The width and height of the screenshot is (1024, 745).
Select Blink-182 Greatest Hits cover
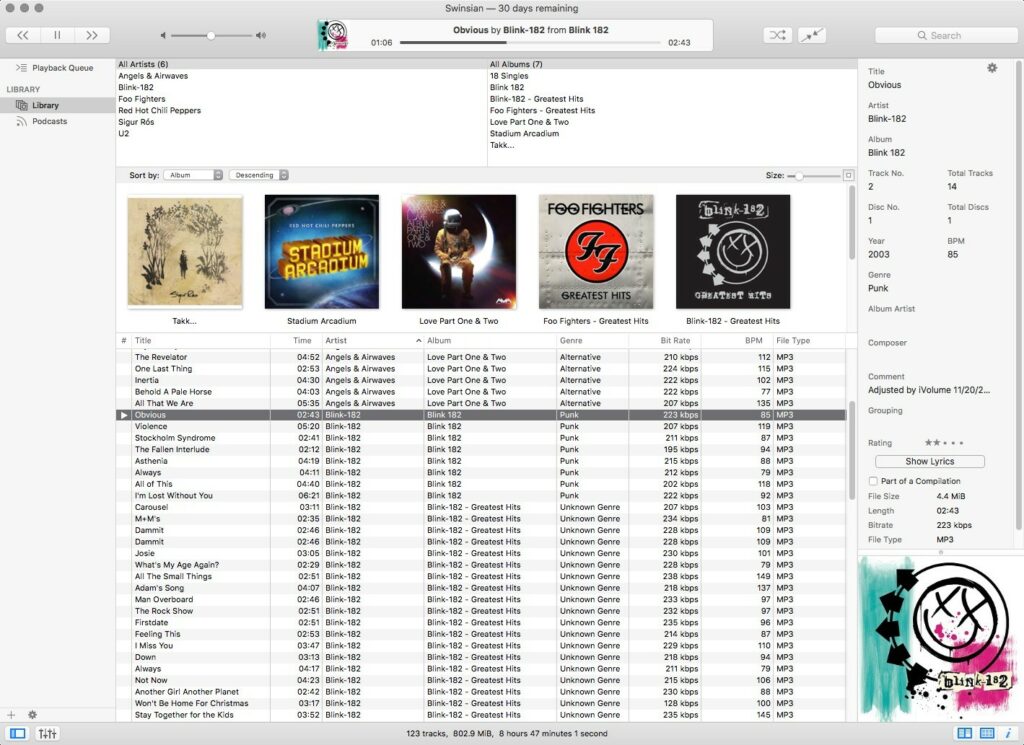click(733, 252)
